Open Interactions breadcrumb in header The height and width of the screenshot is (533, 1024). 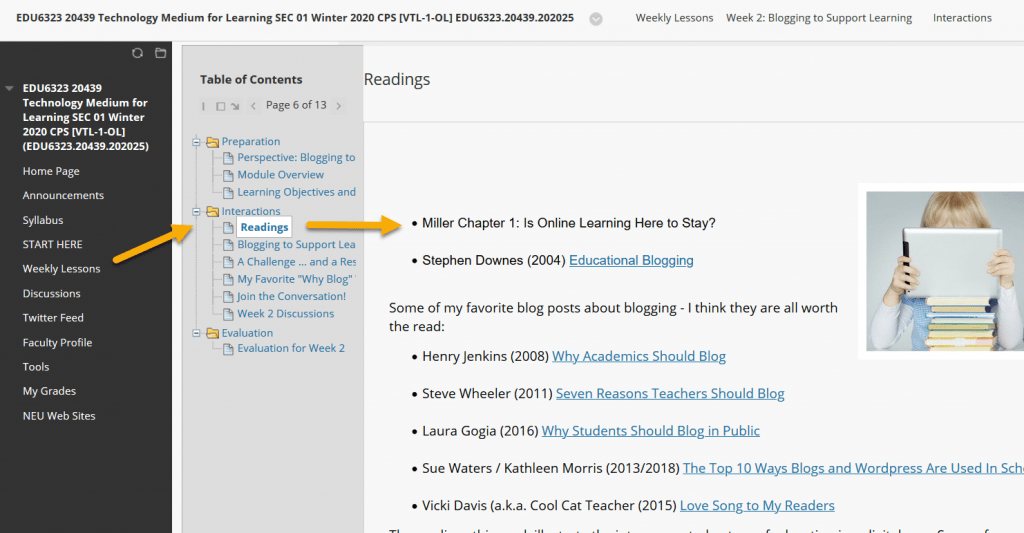tap(962, 18)
